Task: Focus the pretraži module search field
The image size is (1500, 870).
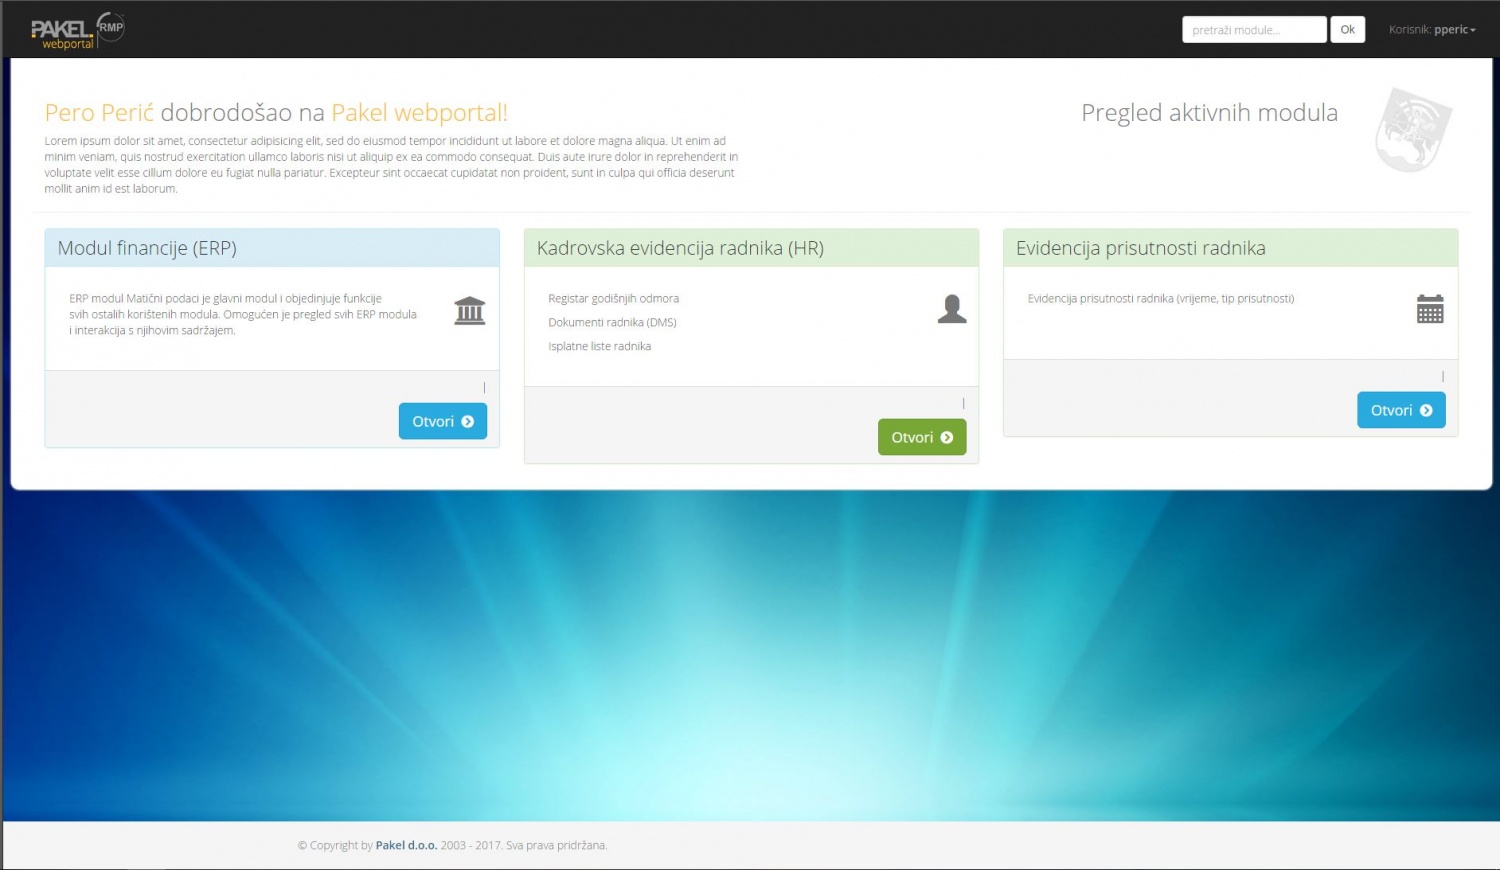Action: [x=1254, y=30]
